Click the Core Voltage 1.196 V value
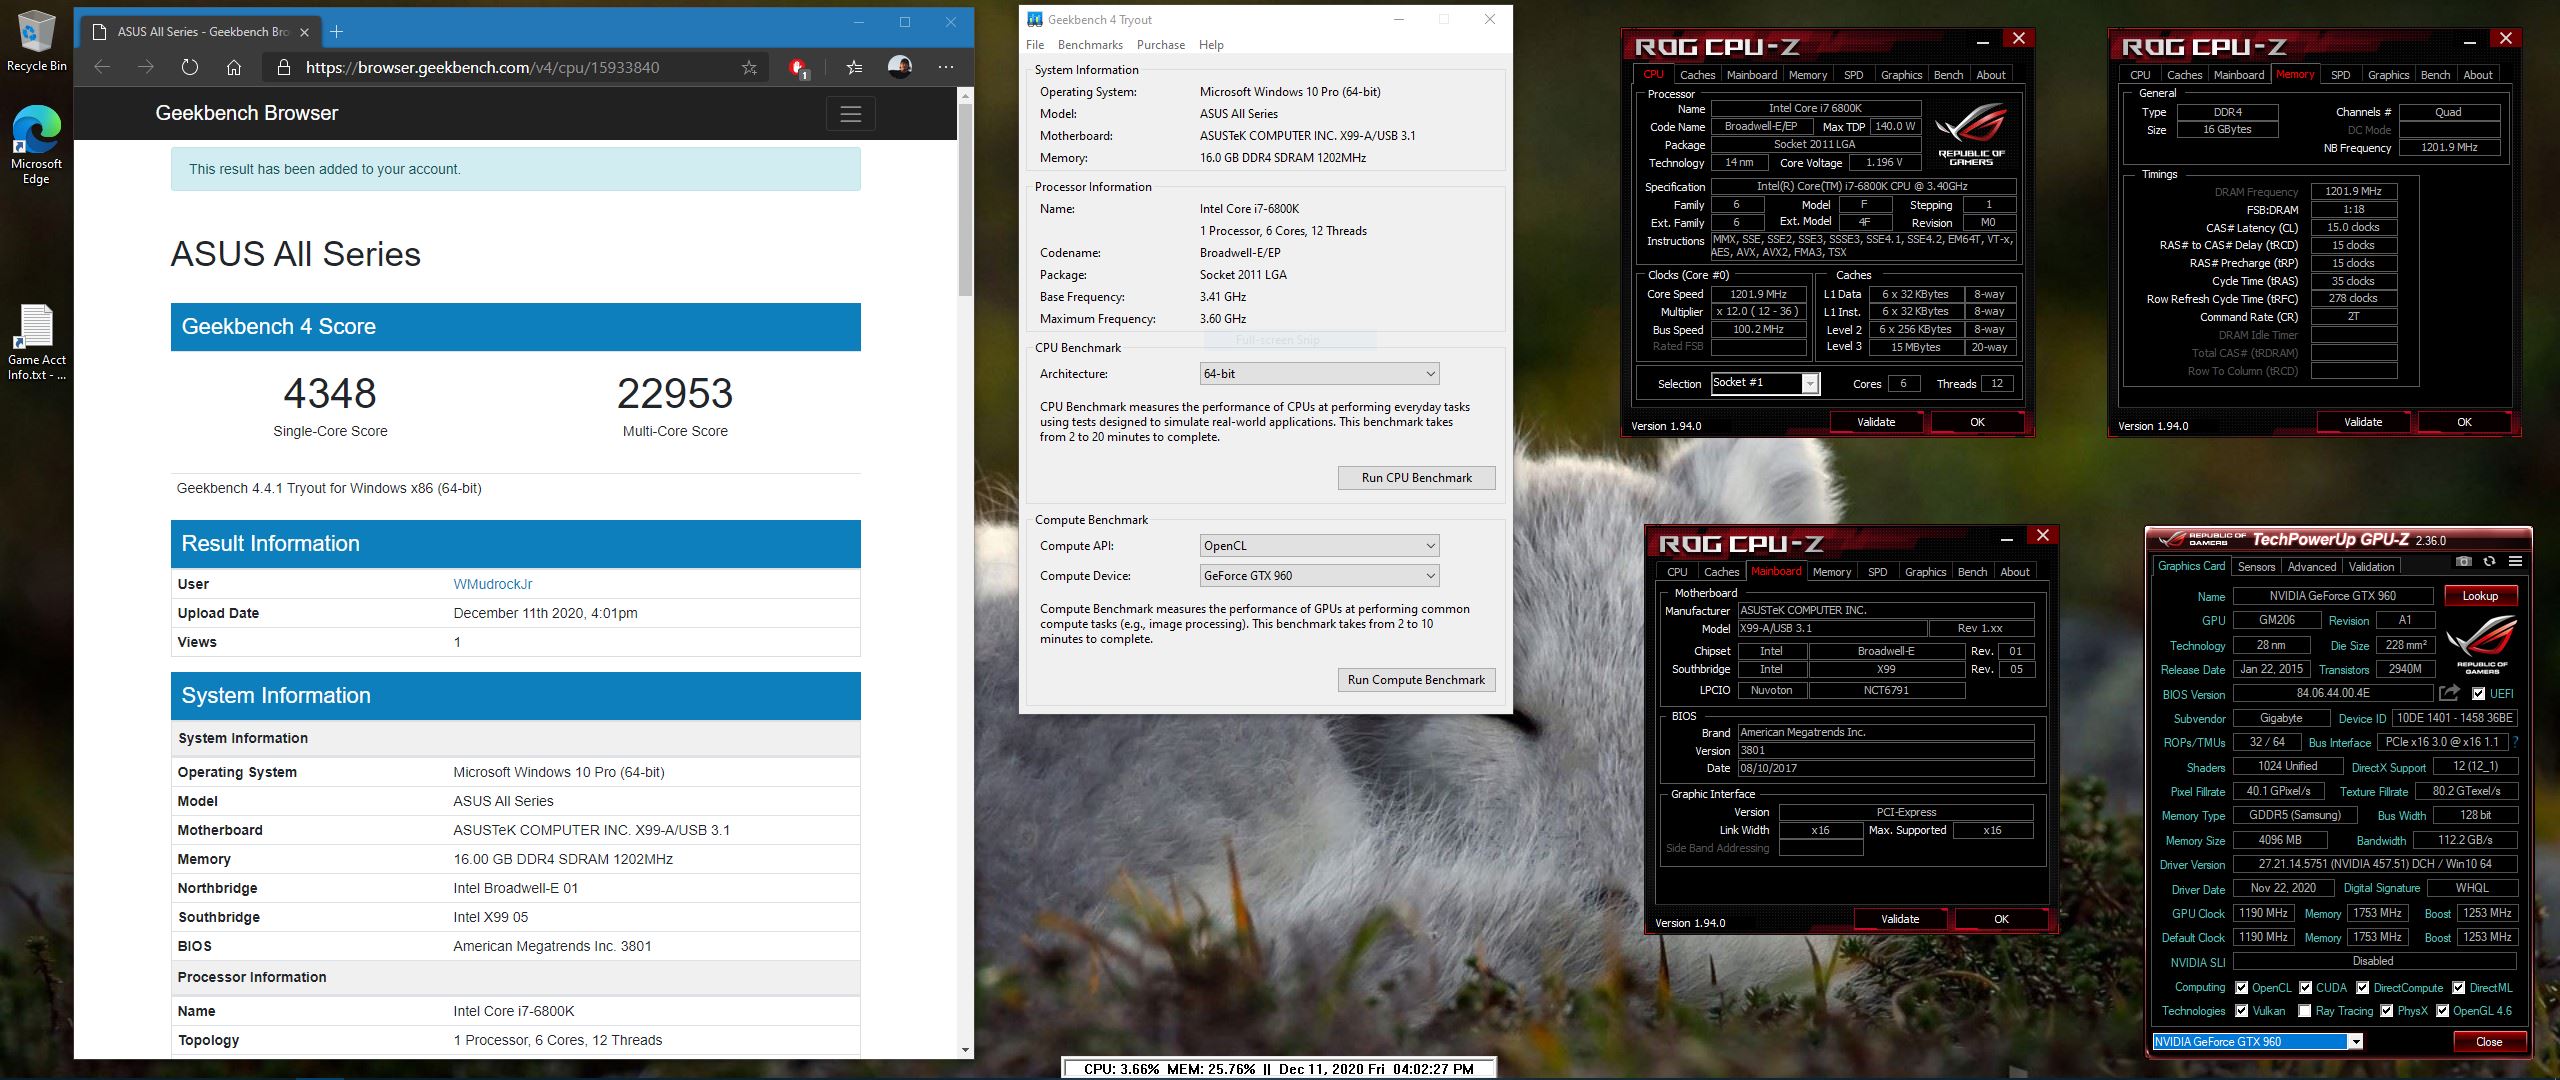This screenshot has height=1080, width=2560. [1885, 163]
